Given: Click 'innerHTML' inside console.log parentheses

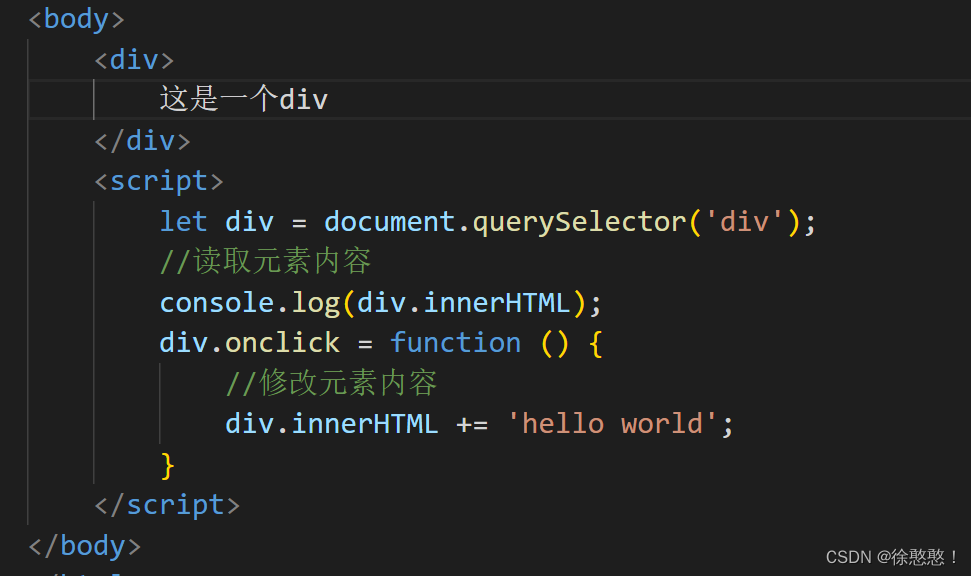Looking at the screenshot, I should pos(497,303).
